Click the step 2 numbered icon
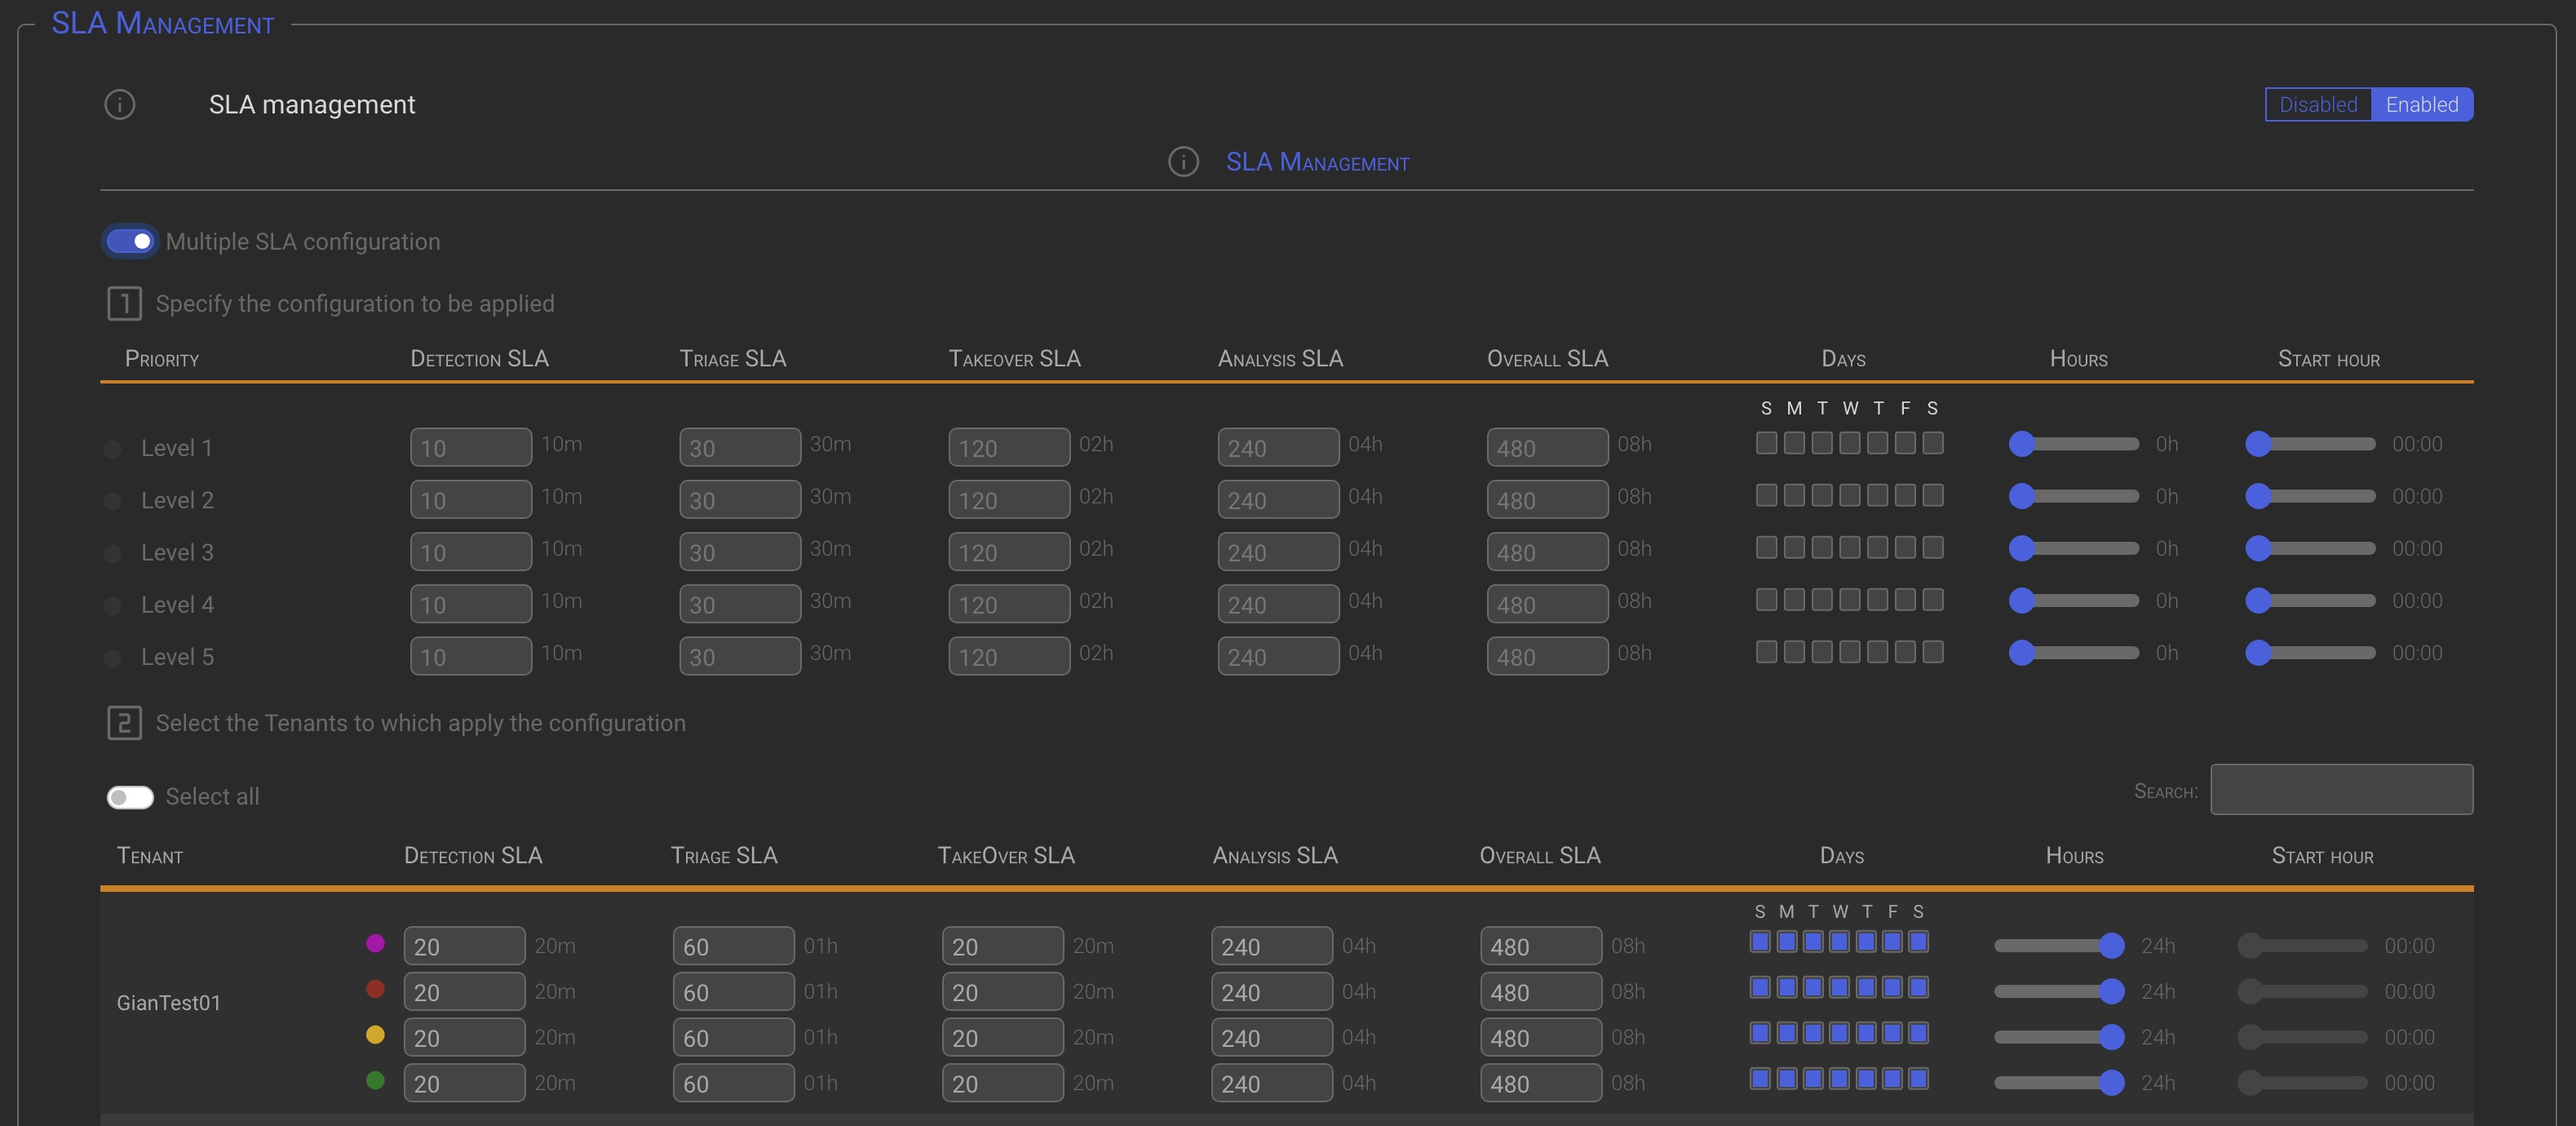The height and width of the screenshot is (1126, 2576). 124,722
